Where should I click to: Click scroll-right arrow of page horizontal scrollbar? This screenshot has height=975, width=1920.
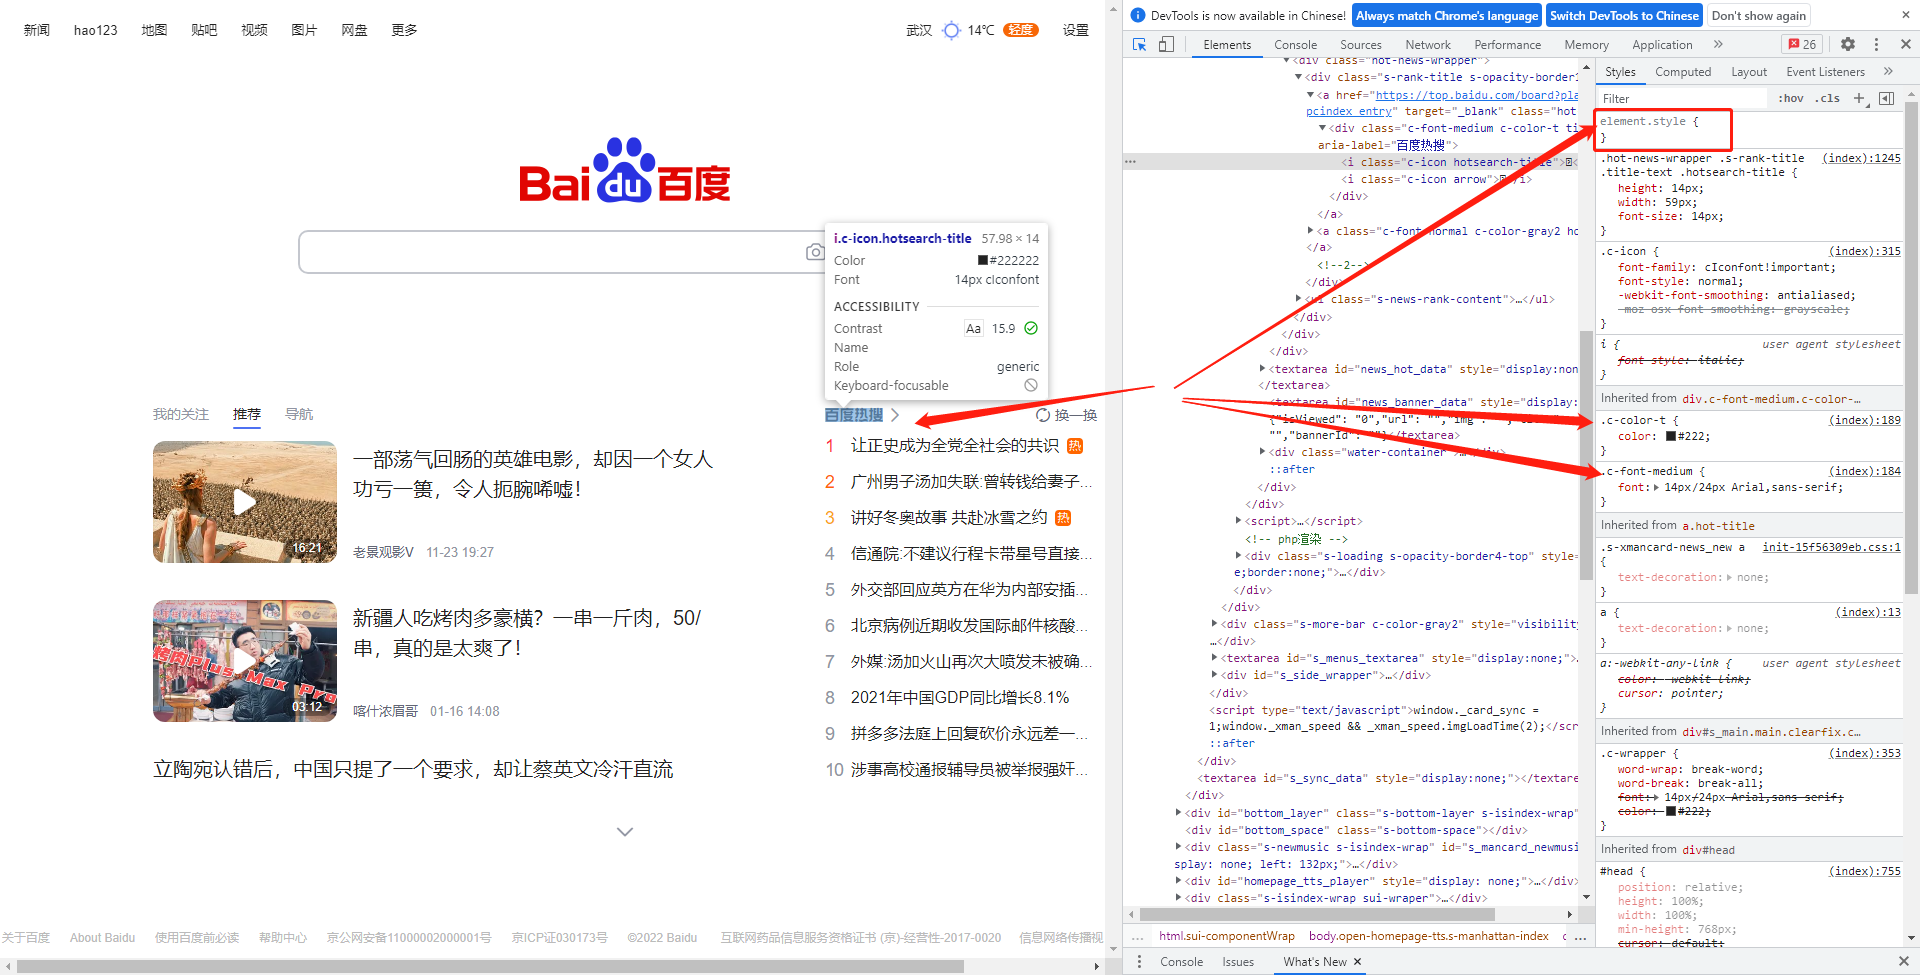click(1097, 966)
